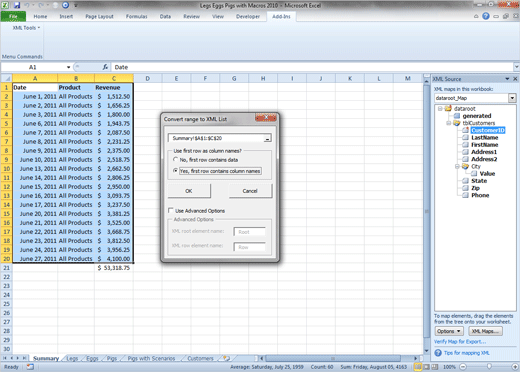This screenshot has width=520, height=372.
Task: Collapse the dataroot tree node
Action: [440, 109]
